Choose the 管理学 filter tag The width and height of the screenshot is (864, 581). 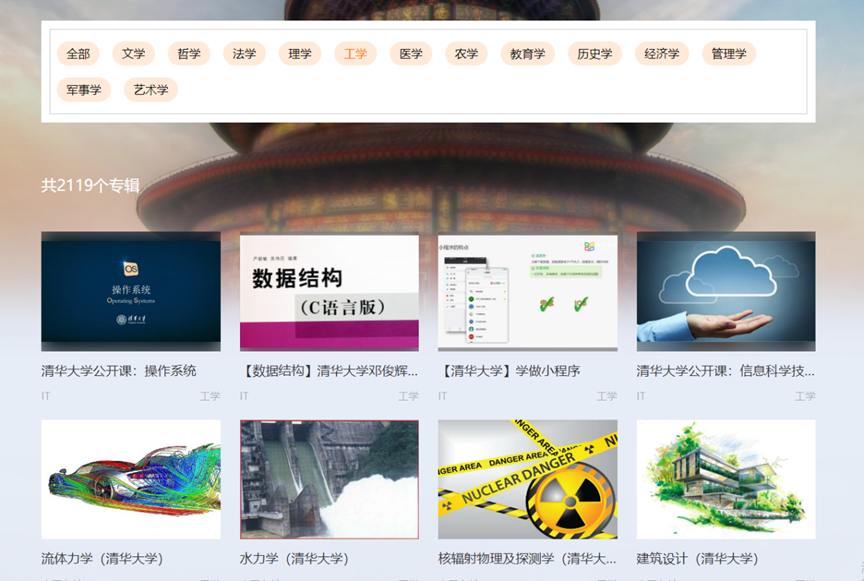coord(729,54)
